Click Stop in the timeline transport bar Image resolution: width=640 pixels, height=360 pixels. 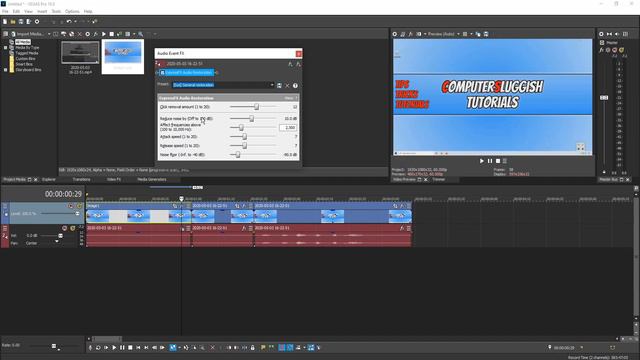click(130, 347)
